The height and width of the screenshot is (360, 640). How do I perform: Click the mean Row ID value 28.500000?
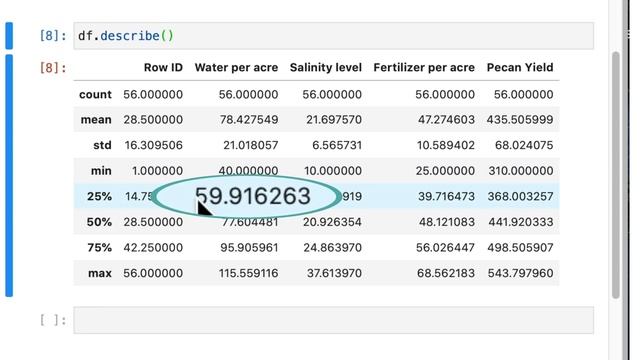(153, 120)
